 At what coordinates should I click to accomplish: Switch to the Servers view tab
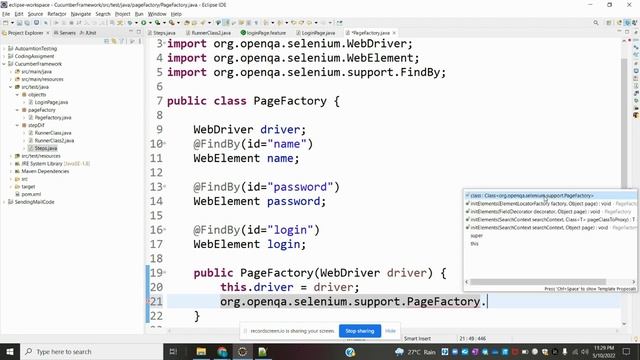point(64,33)
